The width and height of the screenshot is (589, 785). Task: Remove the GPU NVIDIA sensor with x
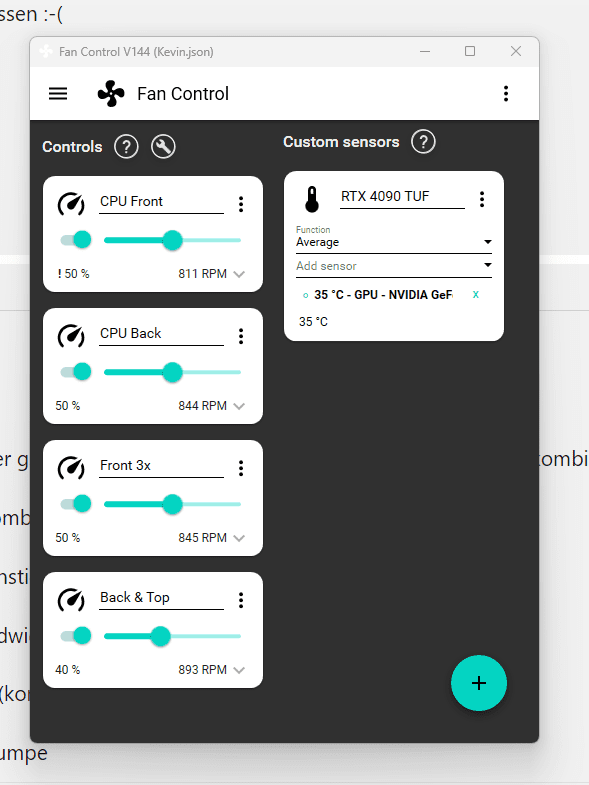476,294
